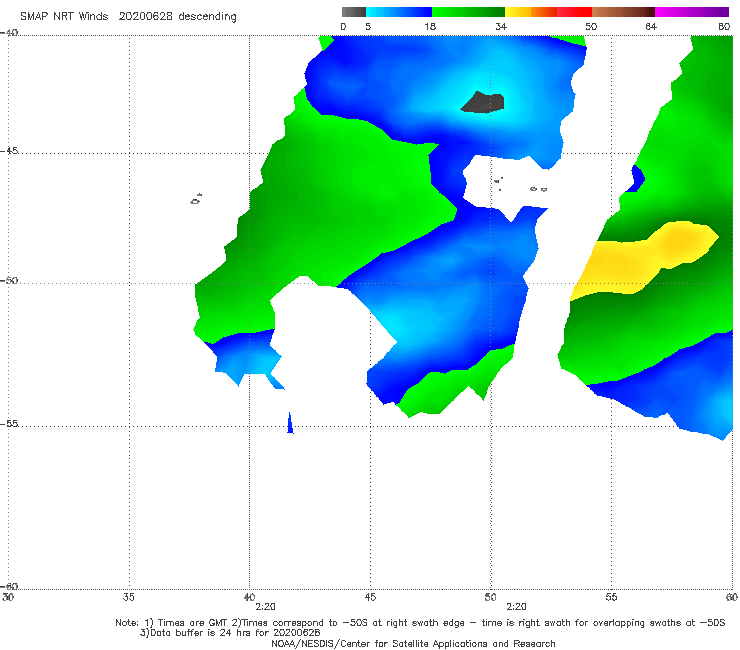Click the "-45" latitude label

coord(9,151)
